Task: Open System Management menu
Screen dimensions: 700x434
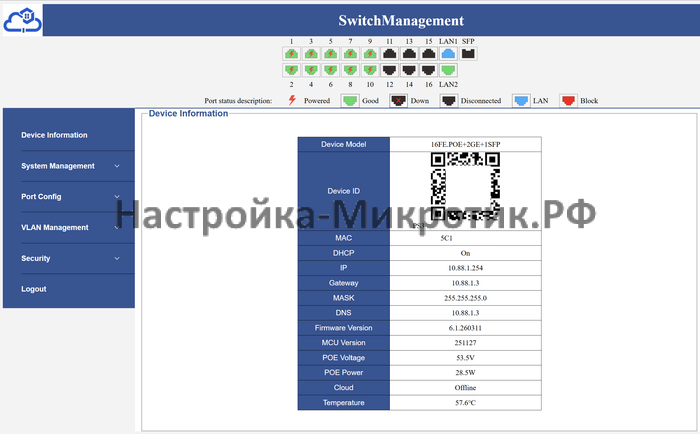Action: pyautogui.click(x=58, y=166)
